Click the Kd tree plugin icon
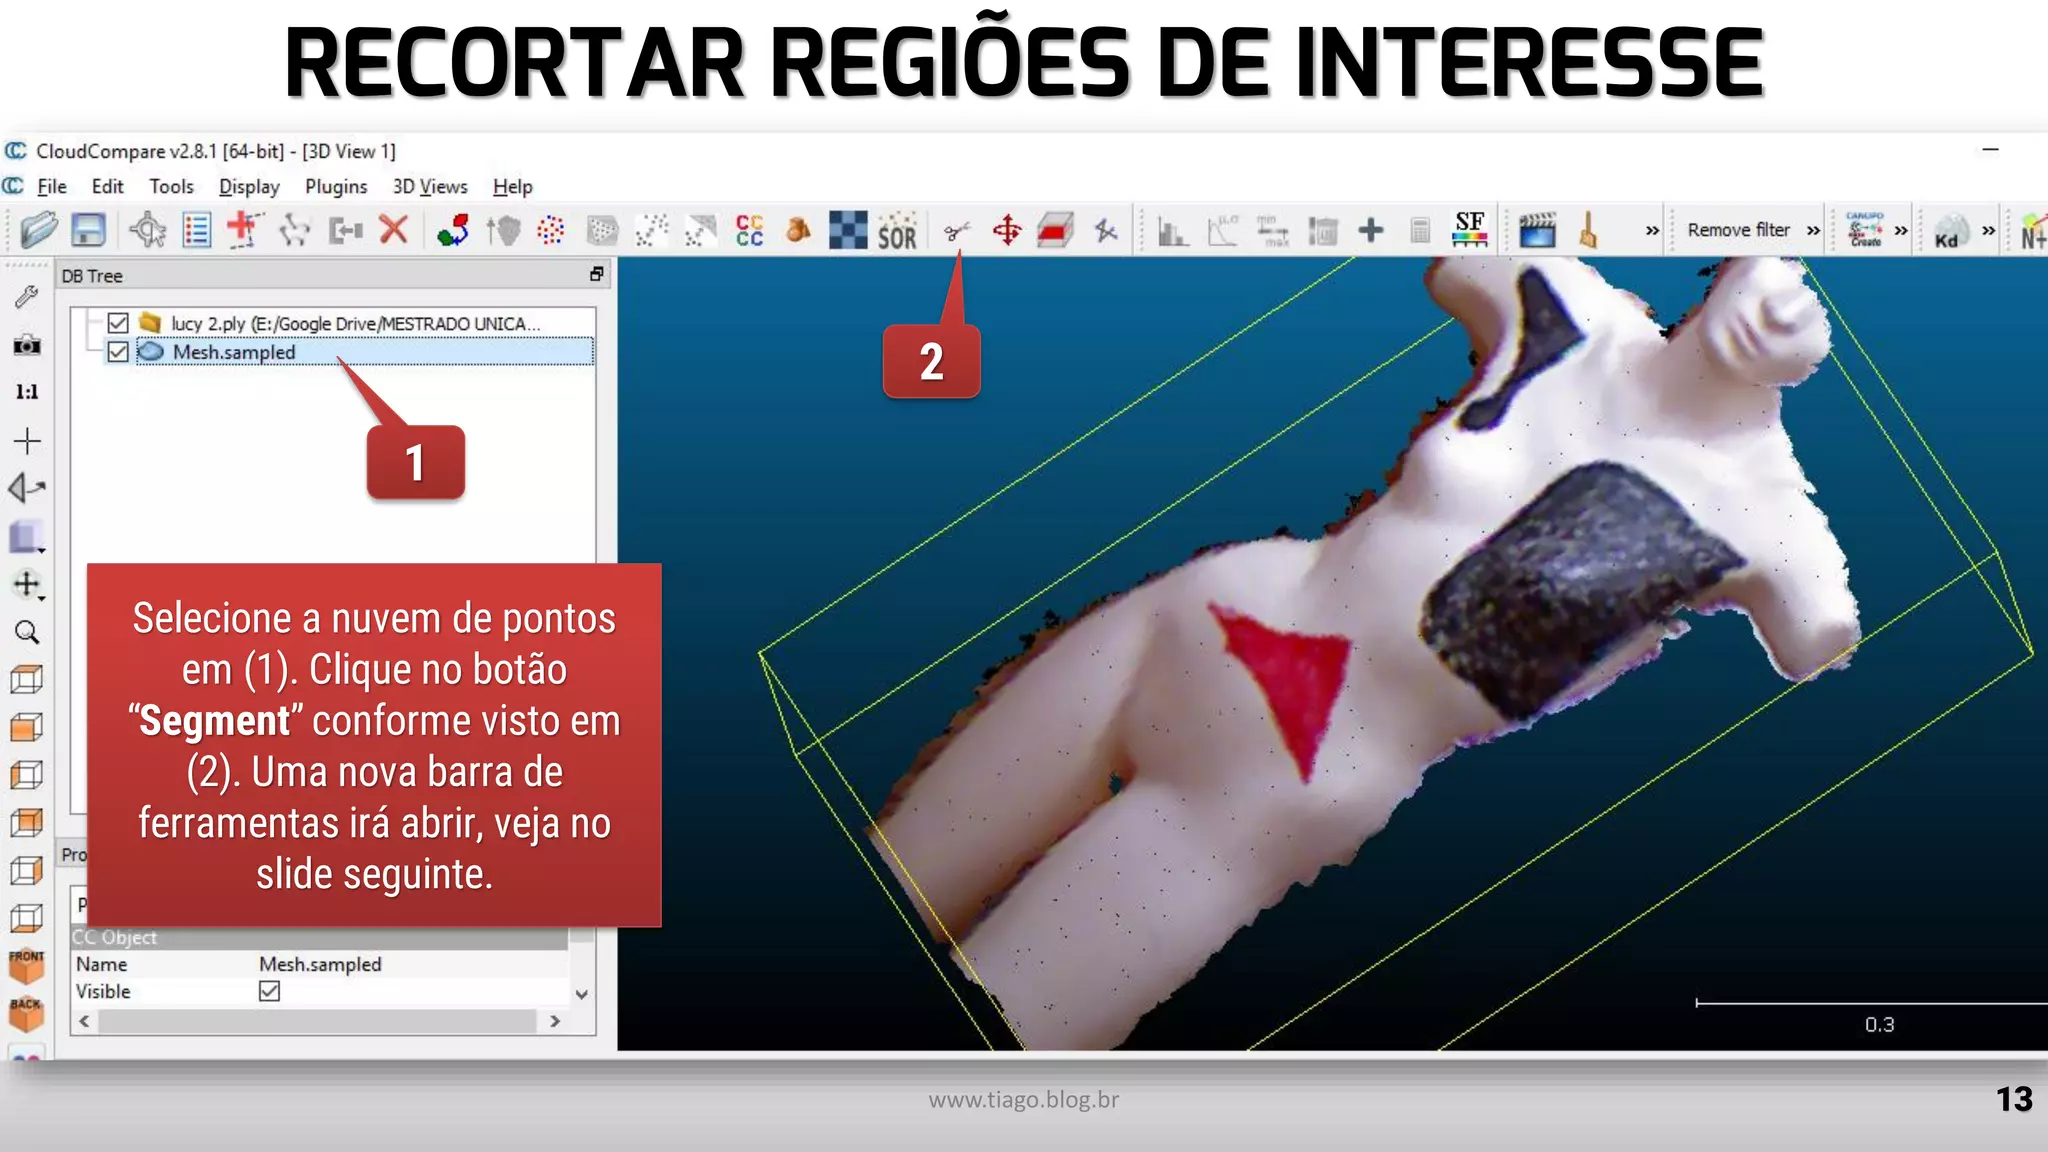The width and height of the screenshot is (2048, 1152). pyautogui.click(x=1948, y=231)
